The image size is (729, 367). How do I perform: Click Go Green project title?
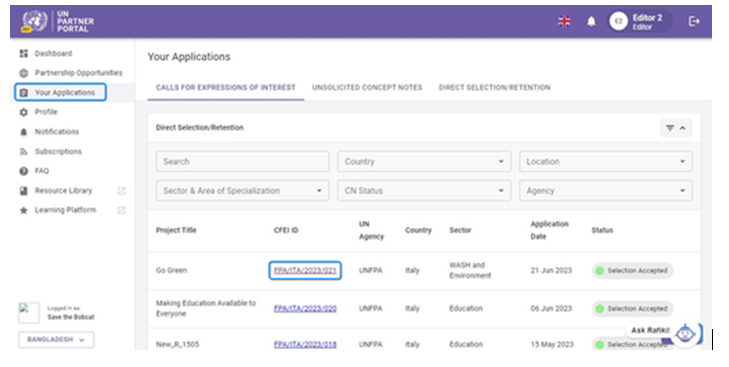(x=171, y=270)
